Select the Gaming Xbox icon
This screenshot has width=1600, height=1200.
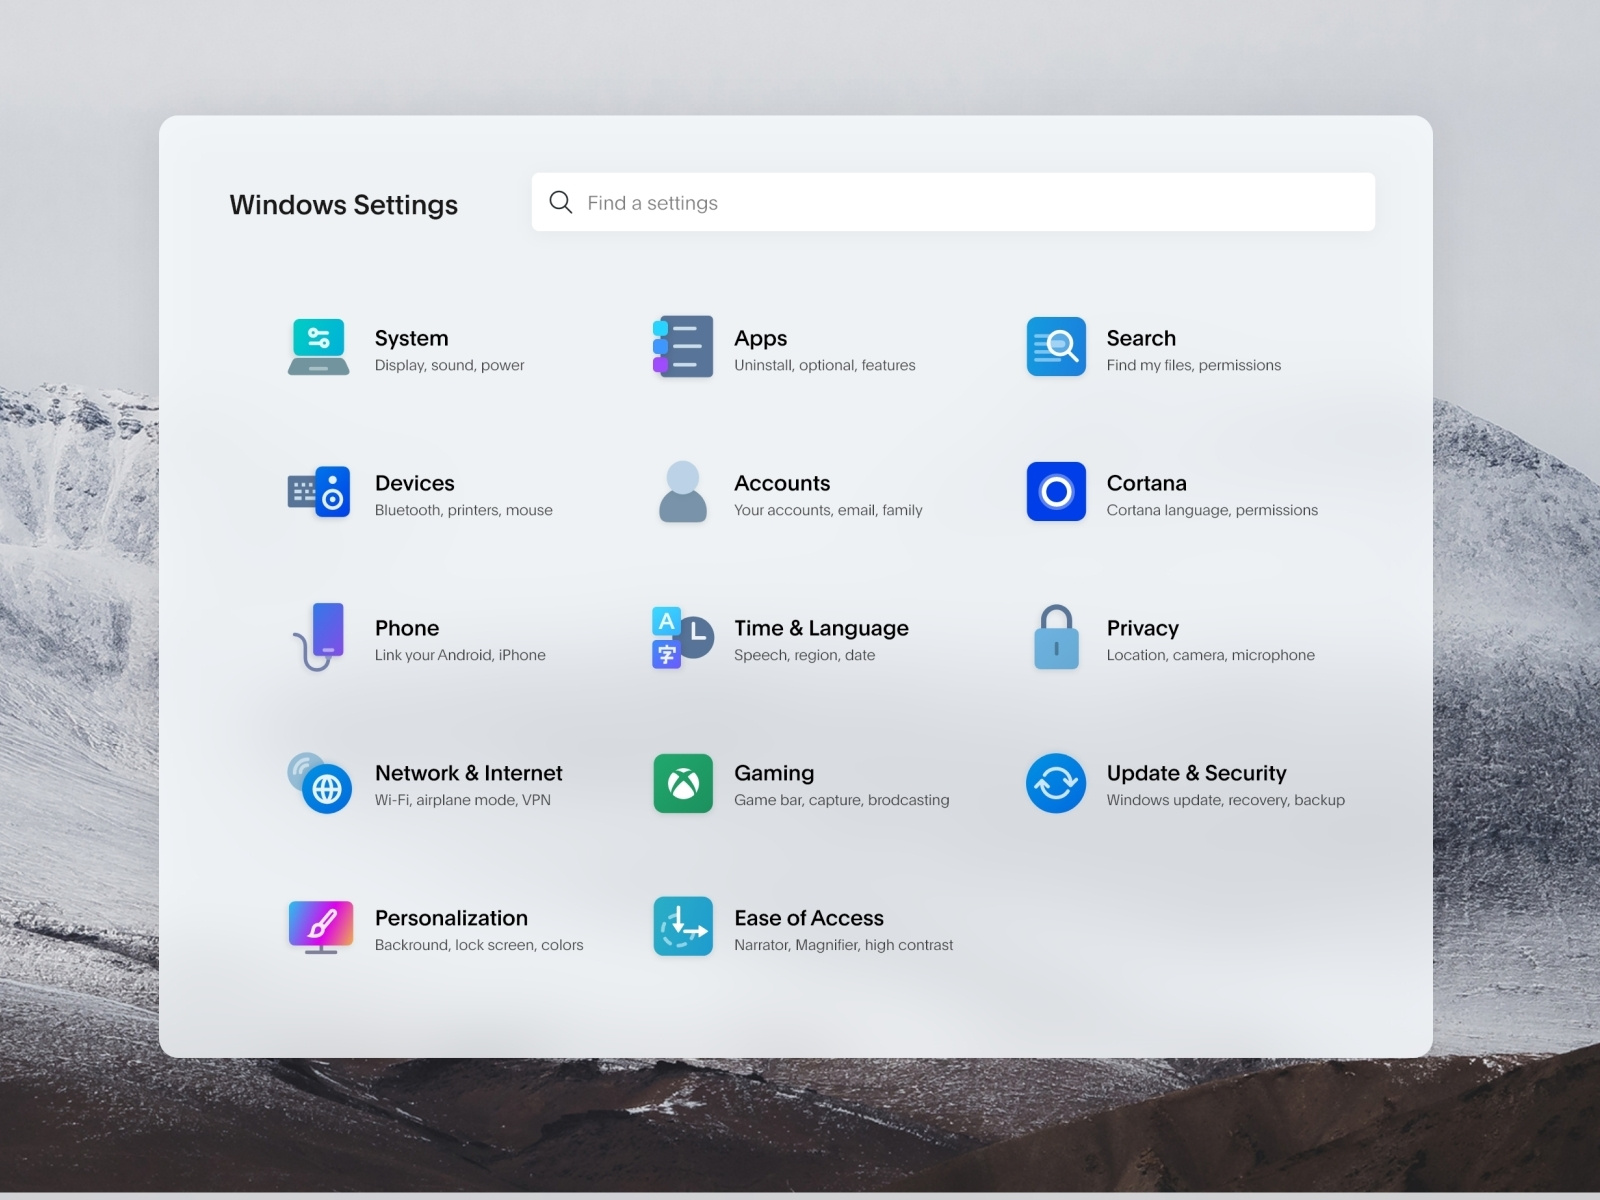click(x=683, y=783)
